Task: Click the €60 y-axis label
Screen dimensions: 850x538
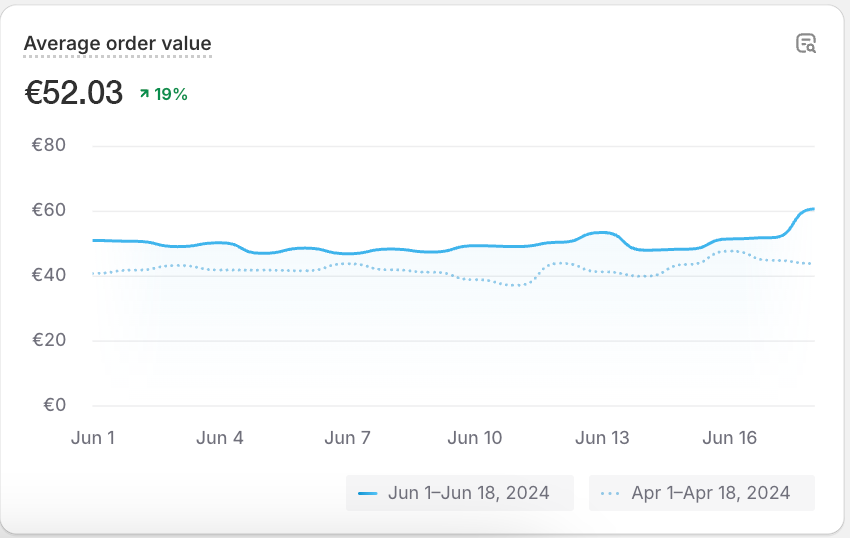Action: coord(49,210)
